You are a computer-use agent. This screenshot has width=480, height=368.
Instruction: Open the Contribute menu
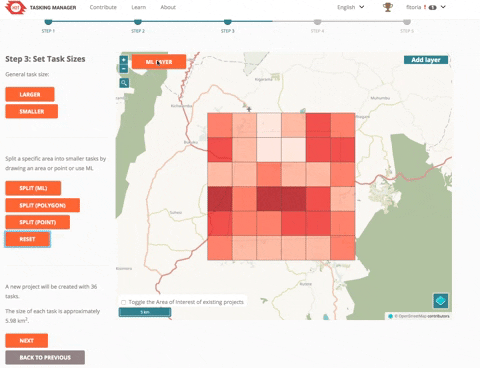pyautogui.click(x=103, y=7)
